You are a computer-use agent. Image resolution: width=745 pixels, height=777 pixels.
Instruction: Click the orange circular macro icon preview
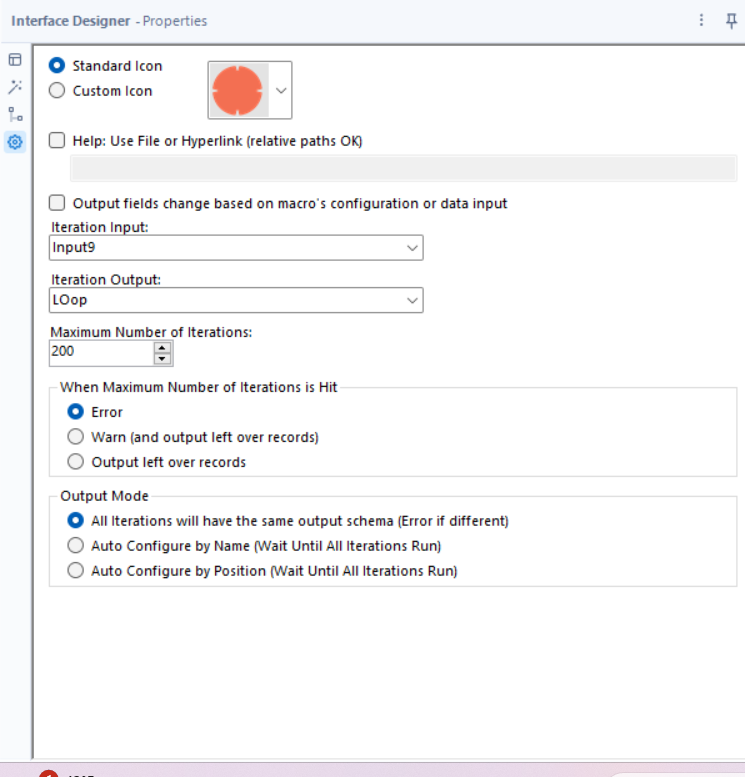pos(237,90)
